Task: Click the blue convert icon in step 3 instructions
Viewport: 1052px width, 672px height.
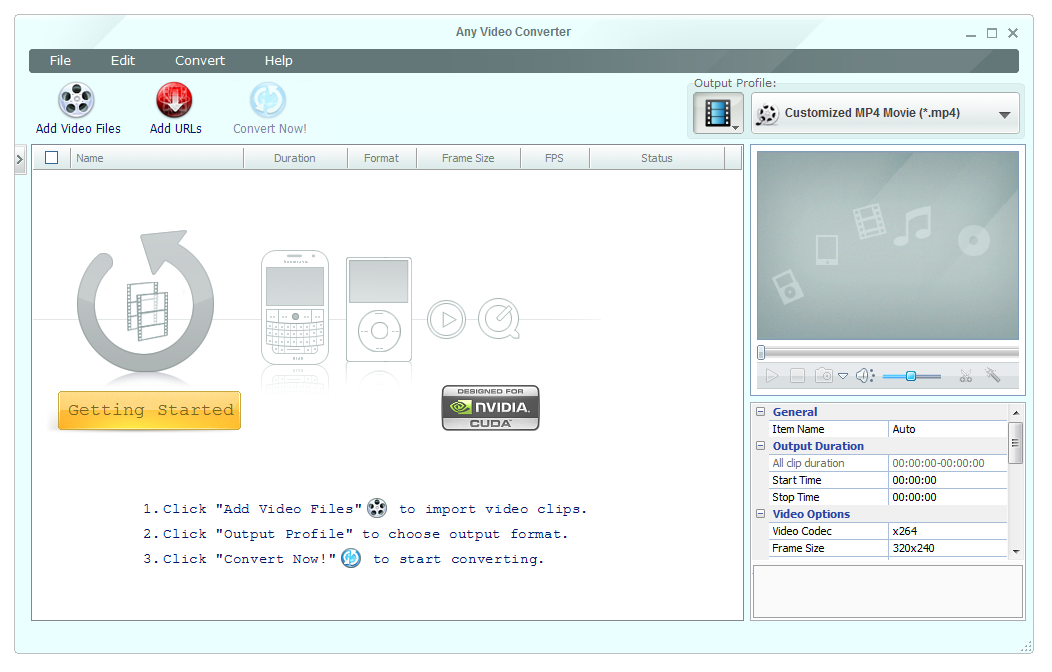Action: click(351, 558)
